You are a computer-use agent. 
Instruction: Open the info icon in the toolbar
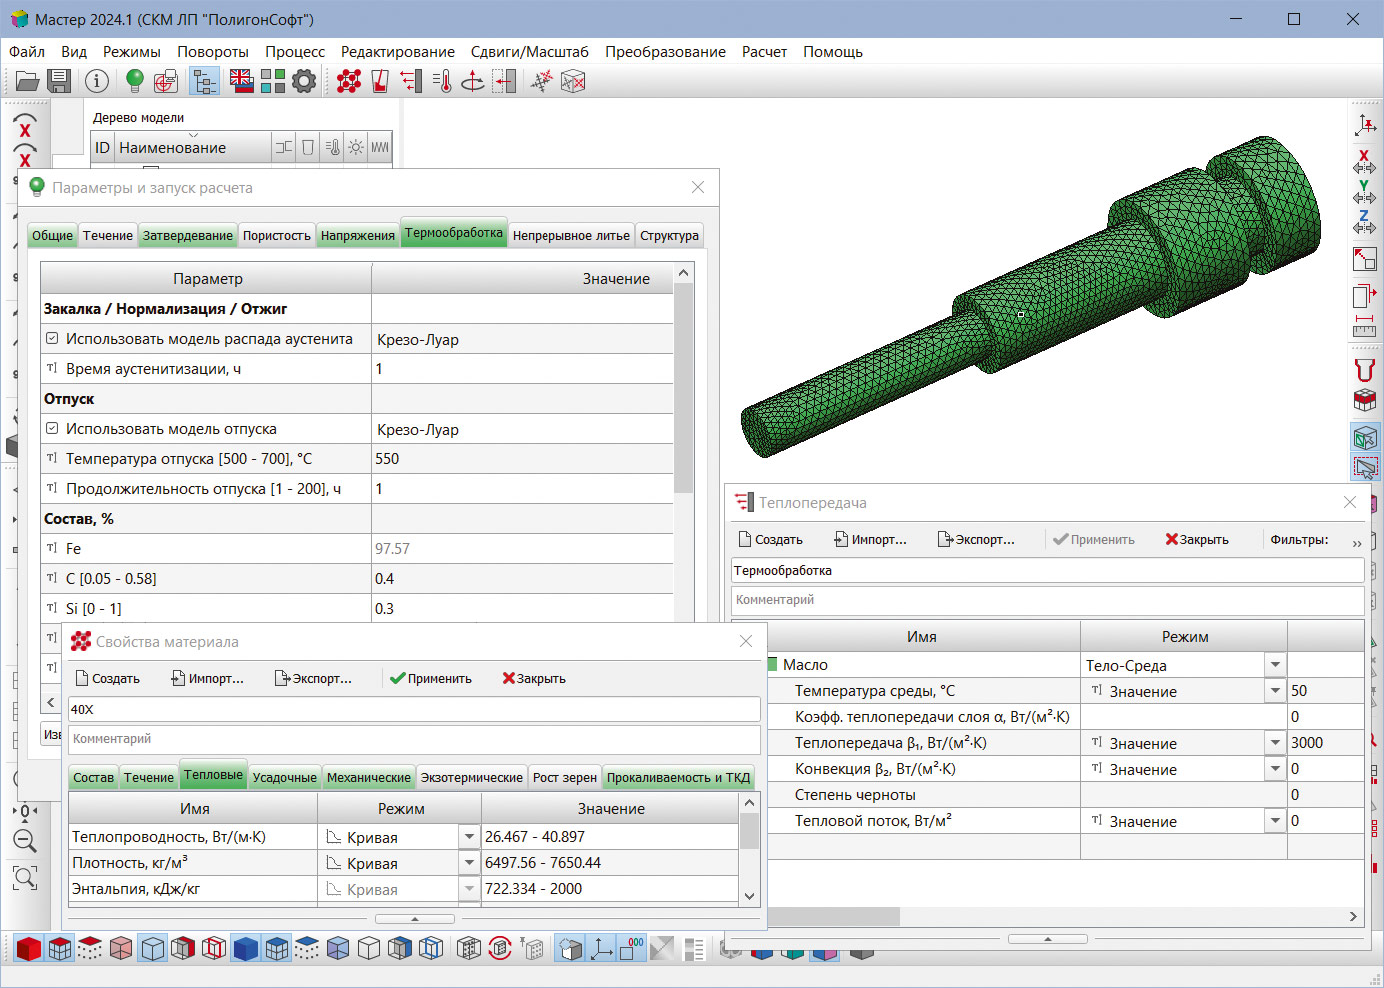(x=97, y=81)
